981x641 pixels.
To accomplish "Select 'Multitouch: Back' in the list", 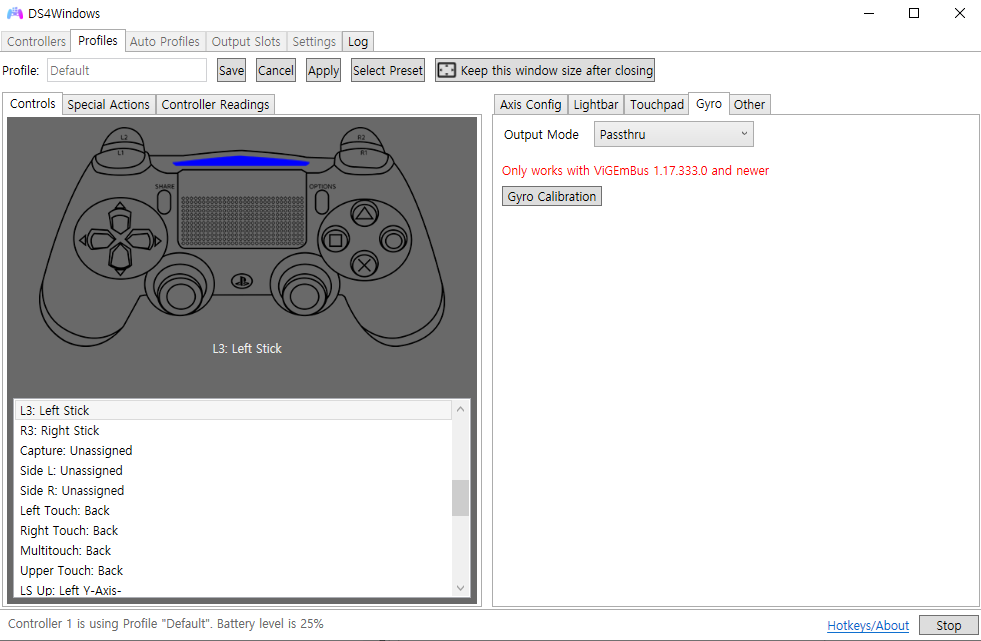I will click(233, 550).
